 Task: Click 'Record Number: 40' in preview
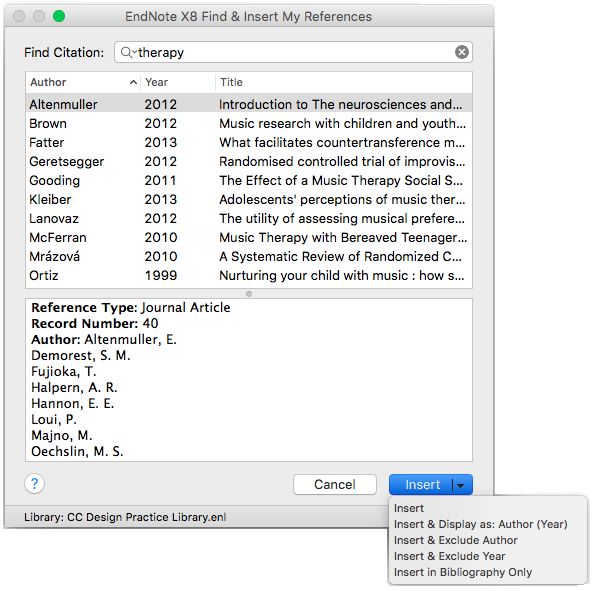click(95, 324)
